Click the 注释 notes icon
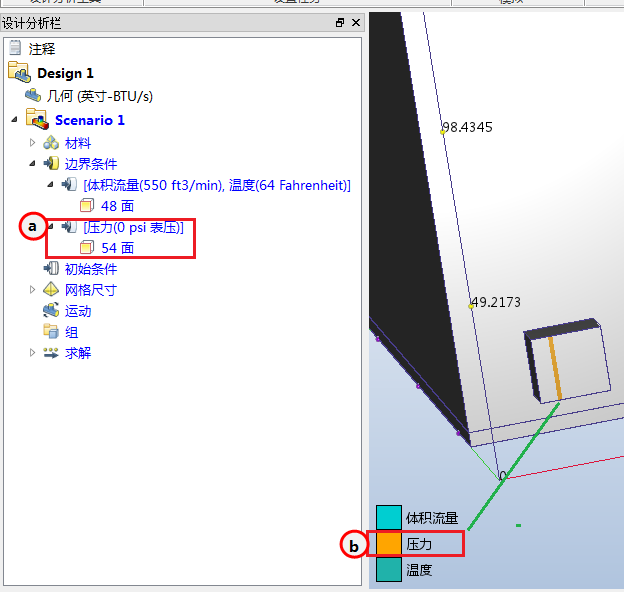 (15, 48)
